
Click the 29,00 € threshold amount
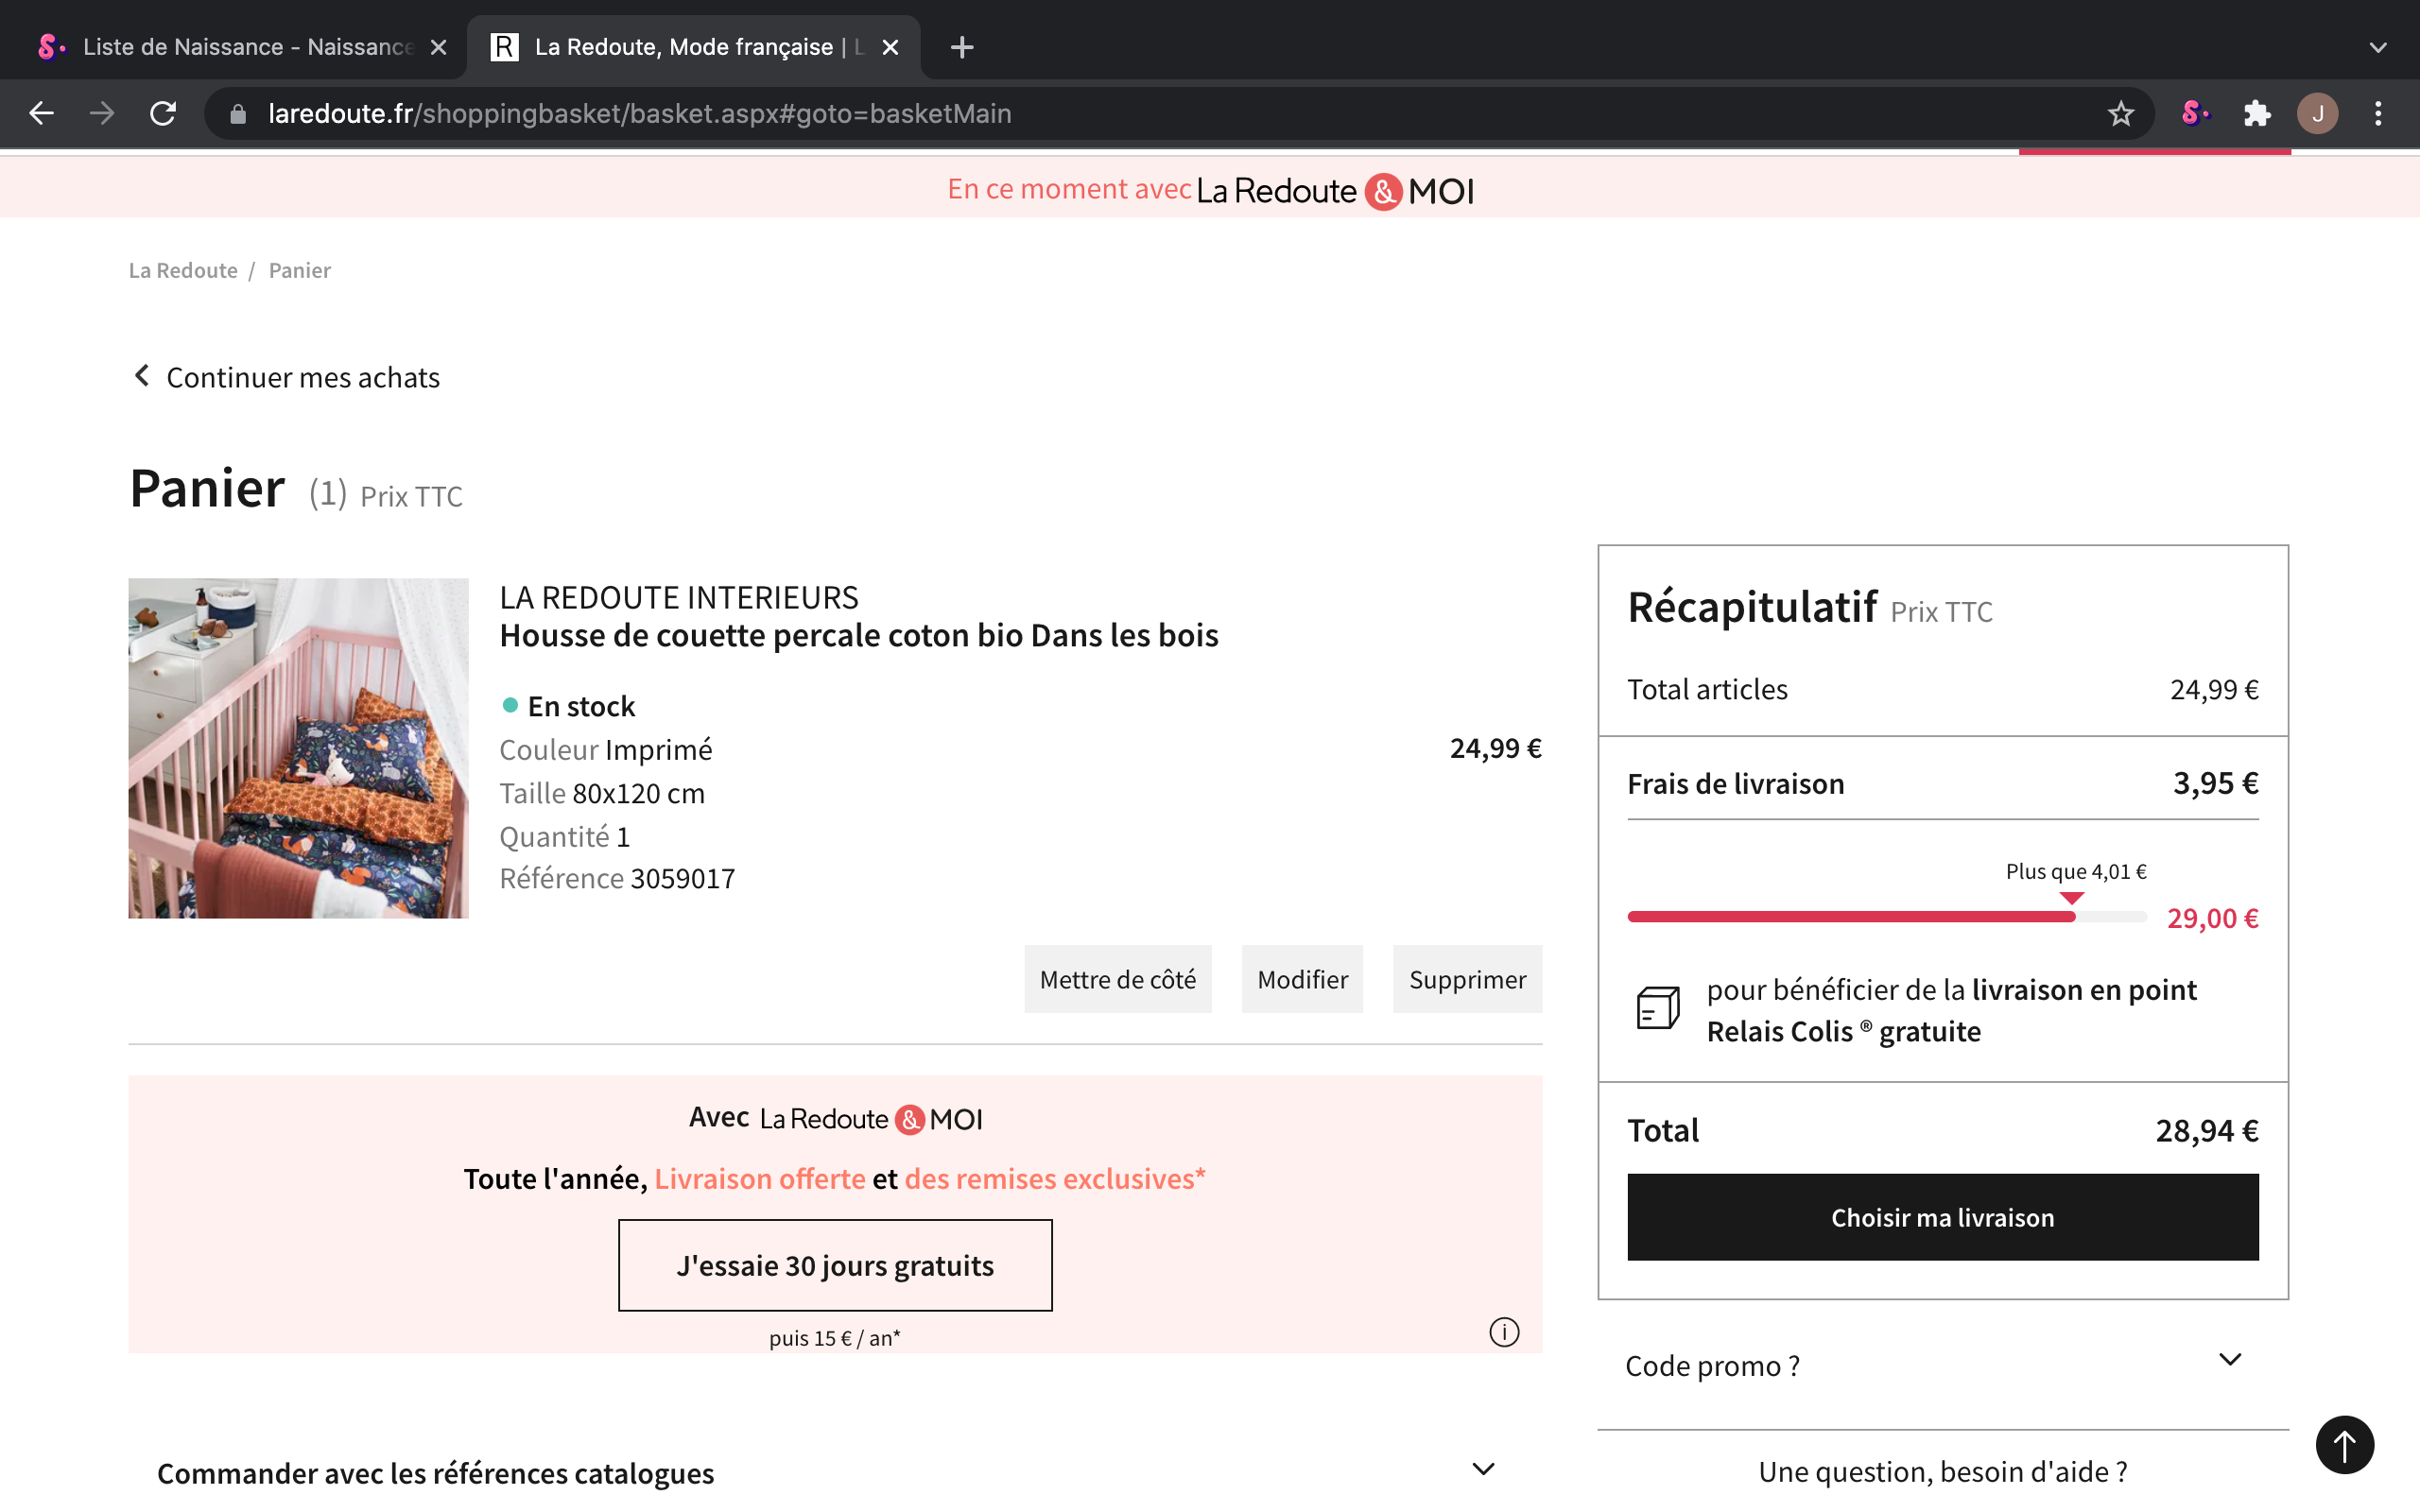coord(2212,918)
